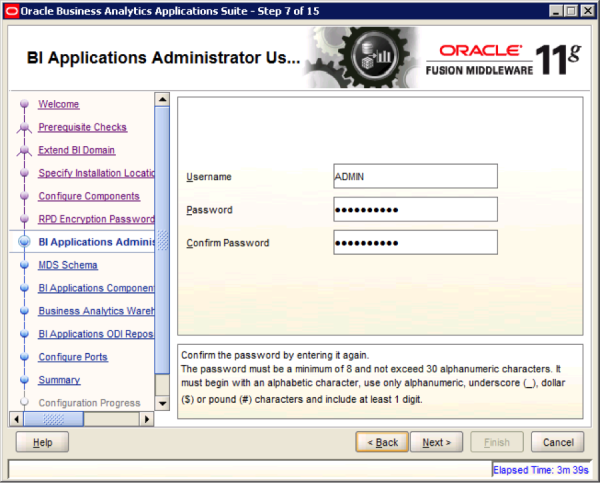Screen dimensions: 600x483
Task: Click the disabled Finish button
Action: click(x=497, y=442)
